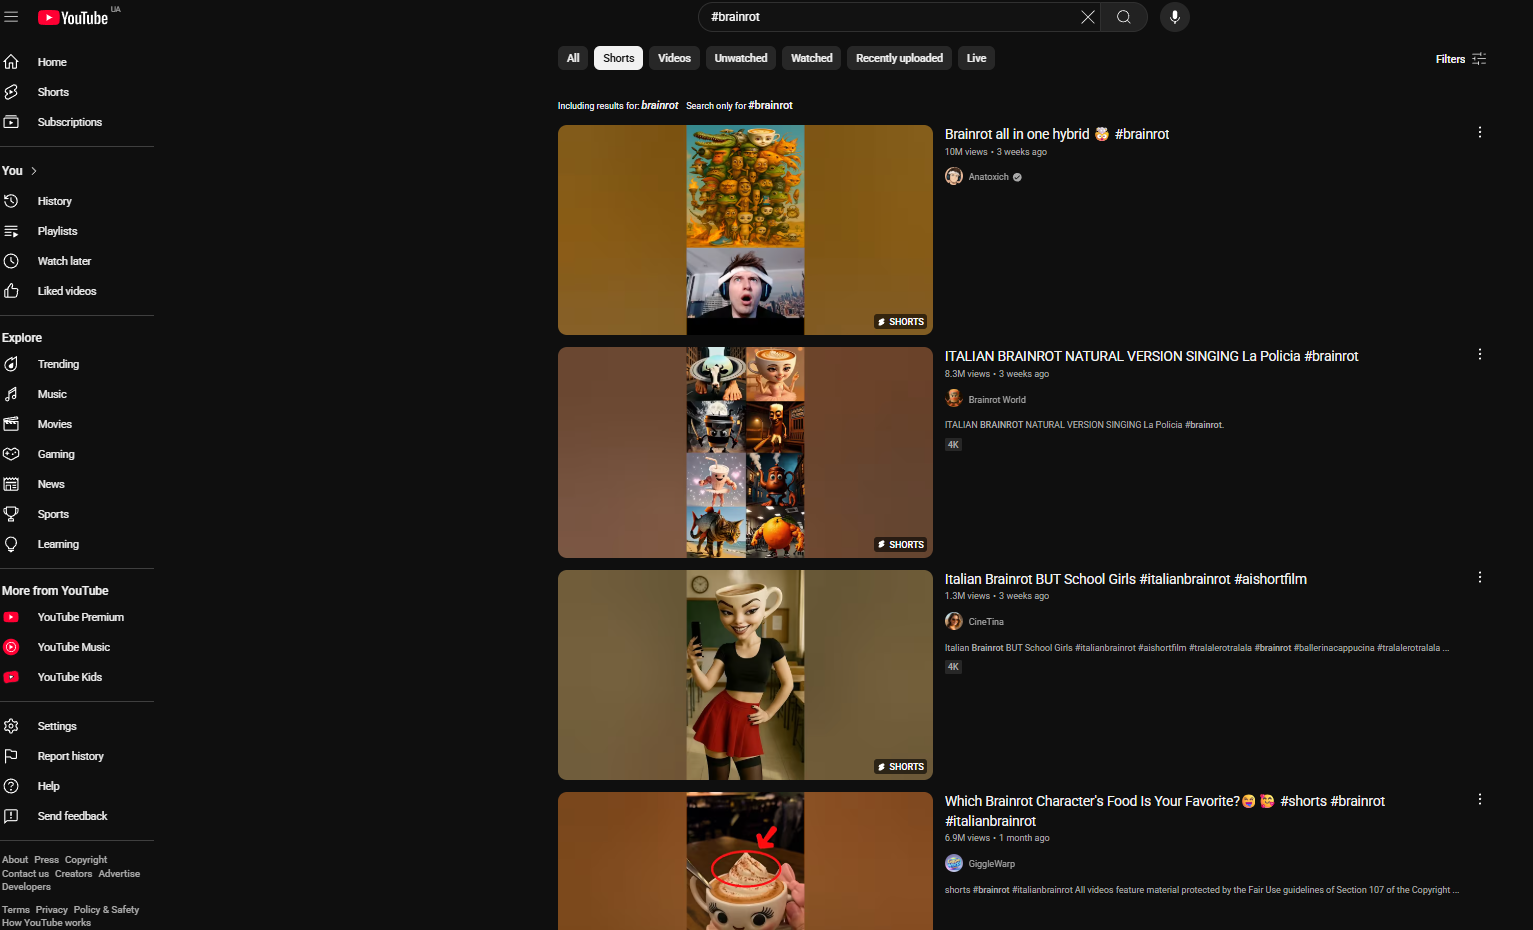
Task: Click 'Italian Brainrot BUT School Girls' title
Action: pyautogui.click(x=1126, y=579)
